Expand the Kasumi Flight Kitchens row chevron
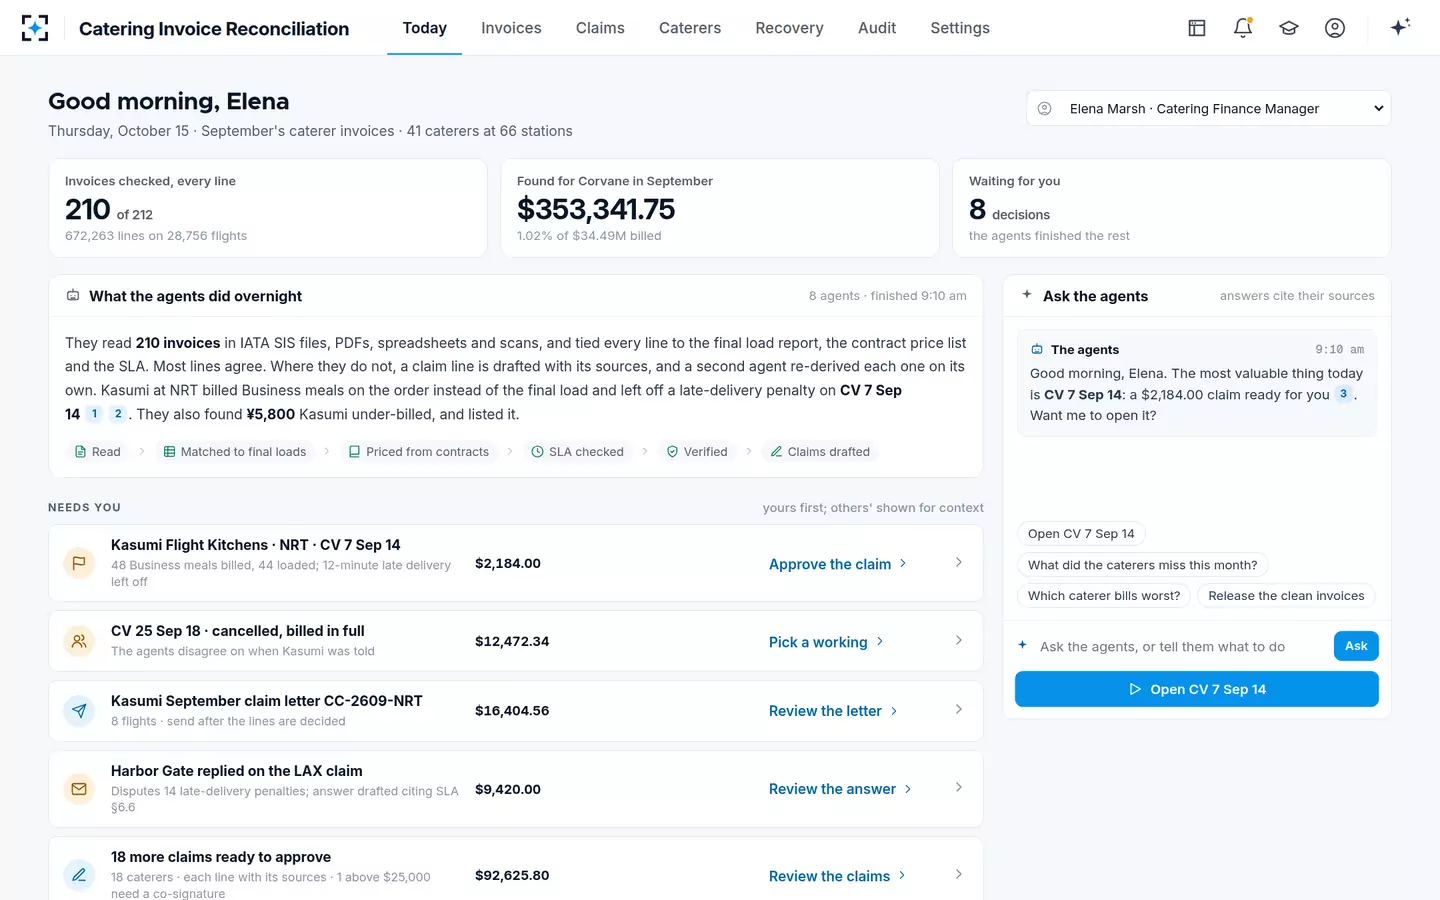 coord(959,563)
